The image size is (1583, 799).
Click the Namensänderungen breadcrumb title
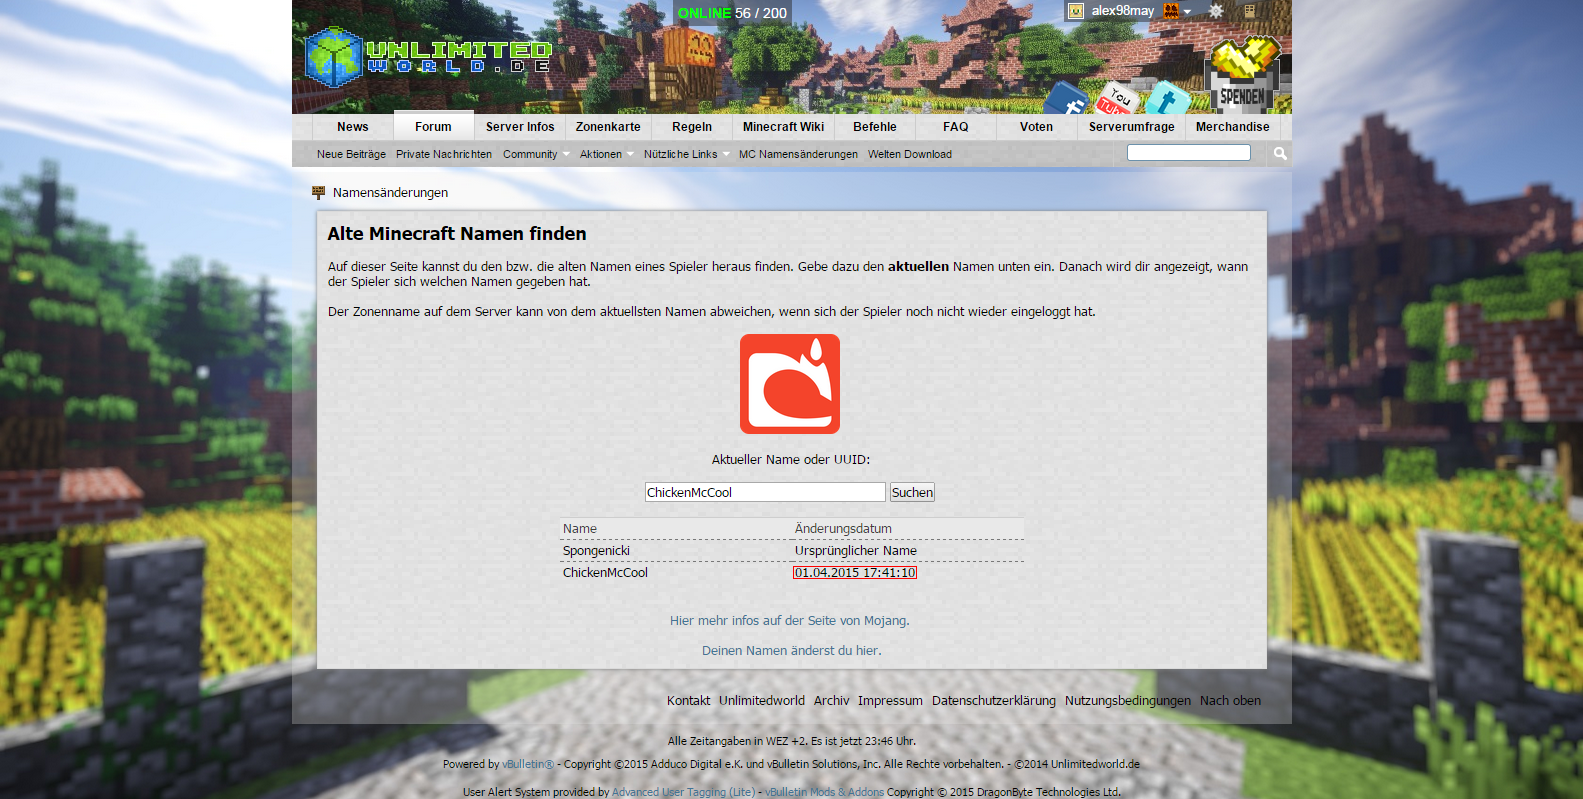[390, 192]
